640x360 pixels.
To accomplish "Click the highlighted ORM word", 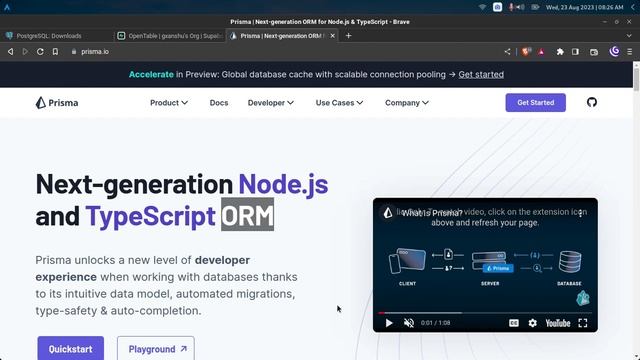I will (x=247, y=215).
